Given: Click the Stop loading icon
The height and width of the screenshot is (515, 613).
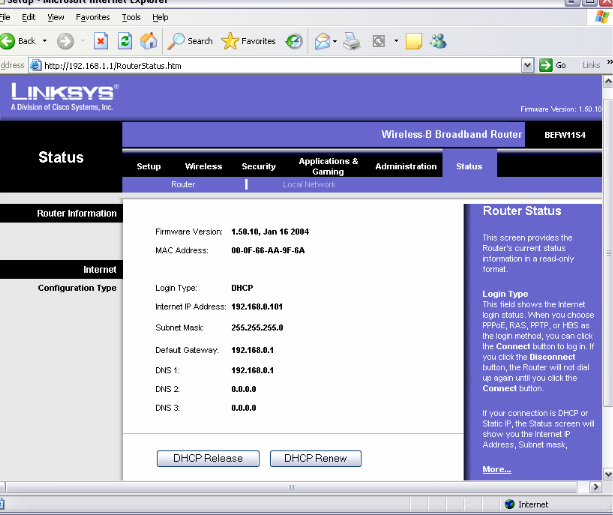Looking at the screenshot, I should click(101, 41).
